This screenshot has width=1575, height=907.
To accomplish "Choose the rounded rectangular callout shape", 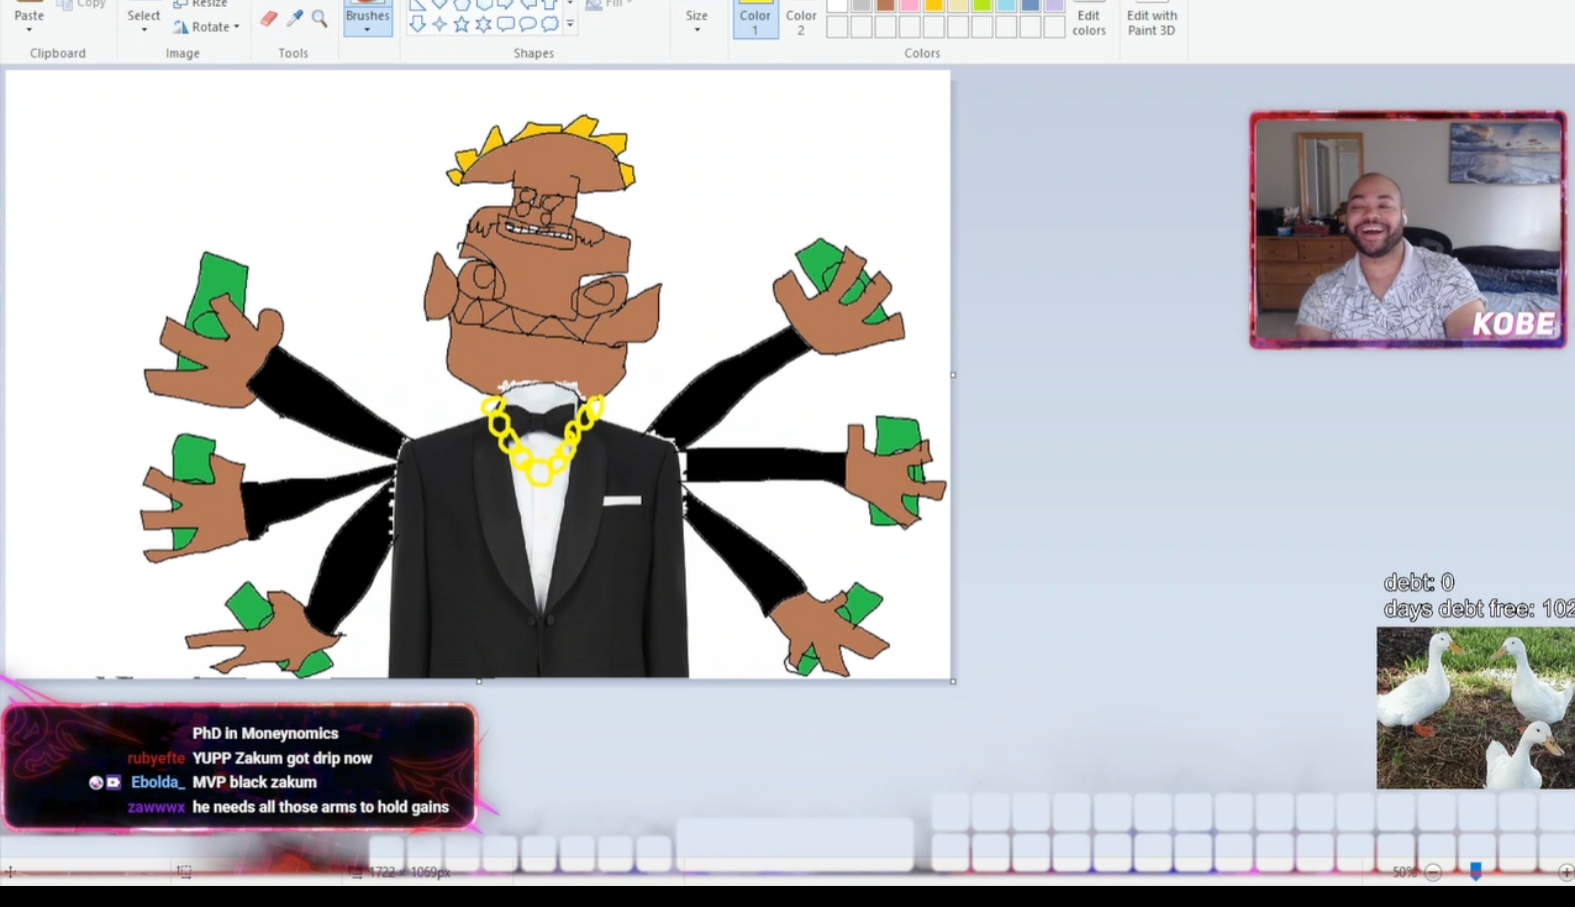I will [505, 24].
